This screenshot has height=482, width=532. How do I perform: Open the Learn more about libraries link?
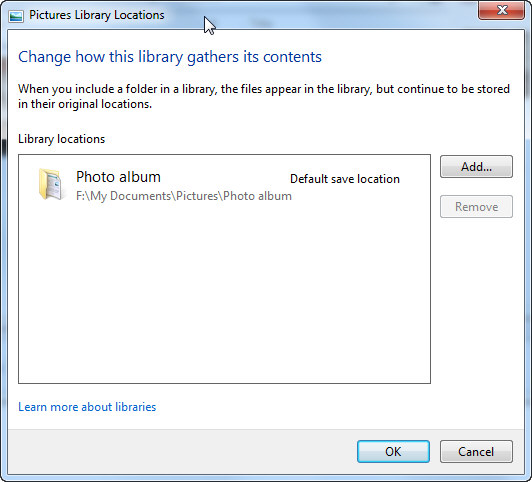tap(87, 407)
